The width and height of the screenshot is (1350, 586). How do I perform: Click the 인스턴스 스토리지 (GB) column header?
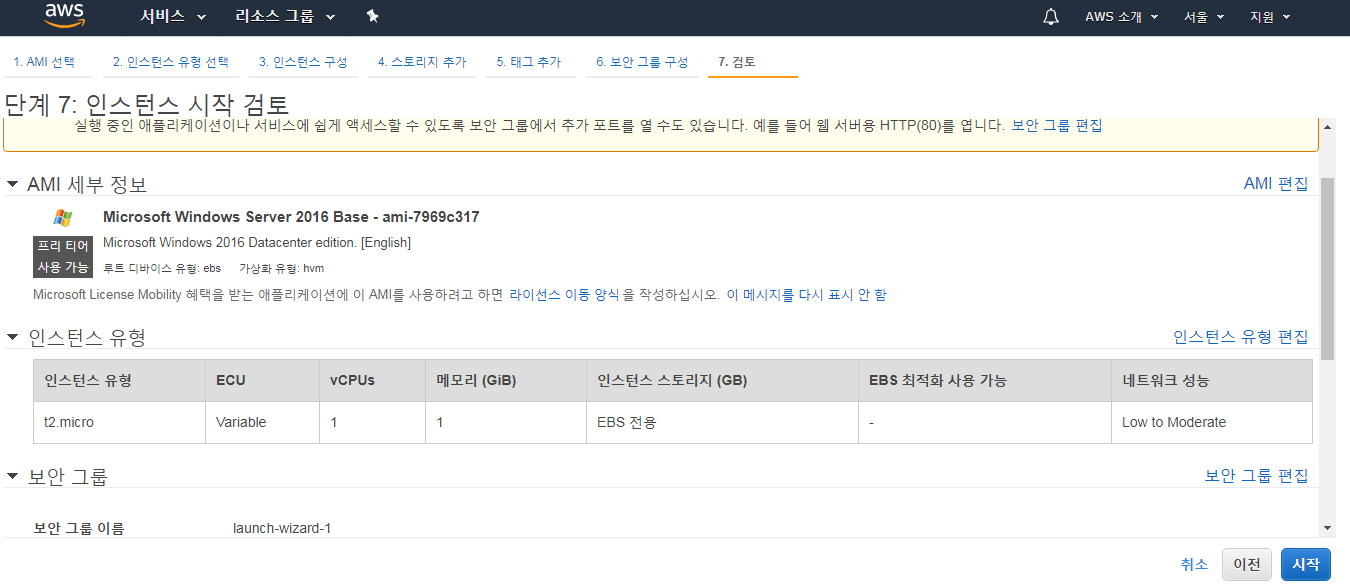point(722,380)
